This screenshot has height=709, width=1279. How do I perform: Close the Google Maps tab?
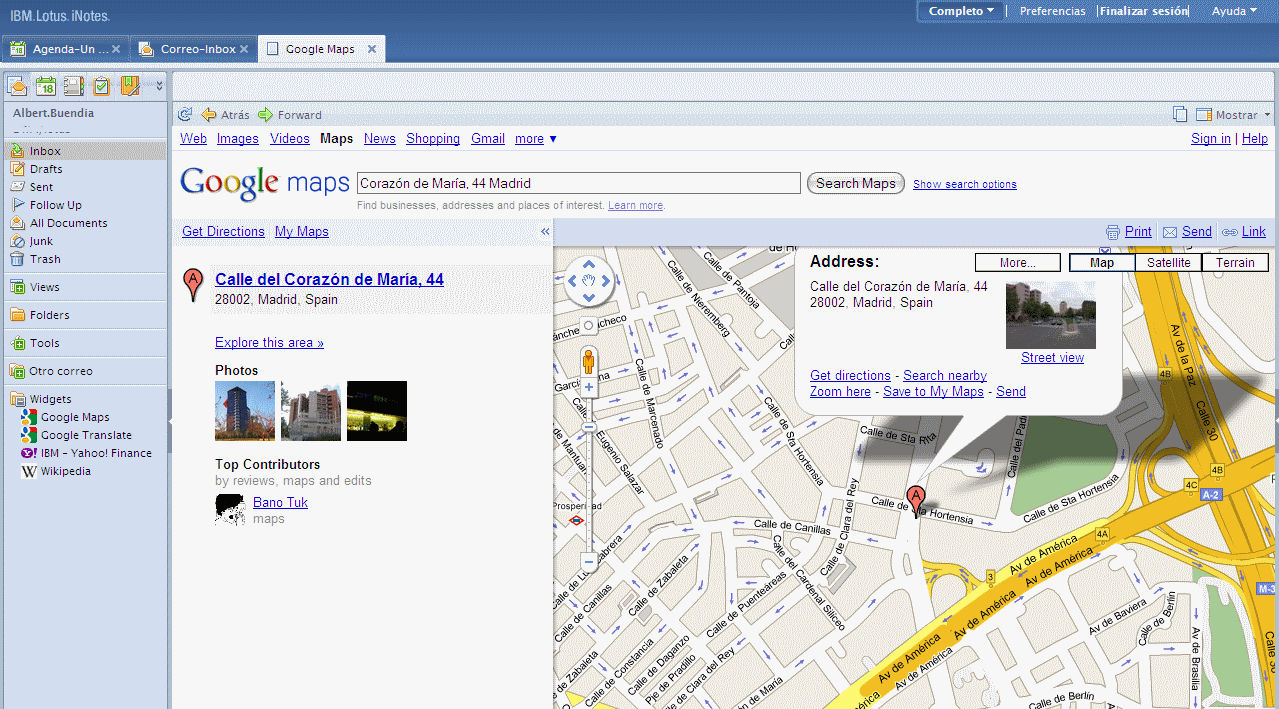click(372, 49)
